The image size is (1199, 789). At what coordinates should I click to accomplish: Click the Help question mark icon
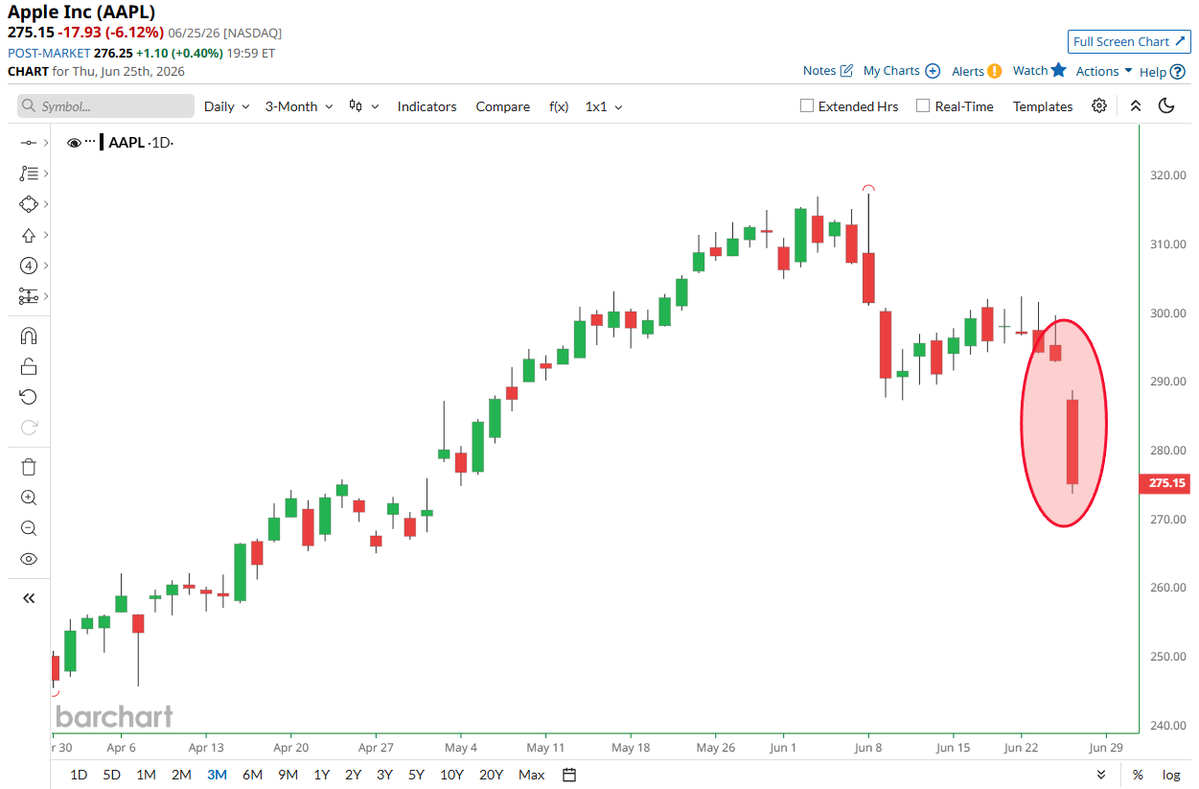coord(1178,72)
